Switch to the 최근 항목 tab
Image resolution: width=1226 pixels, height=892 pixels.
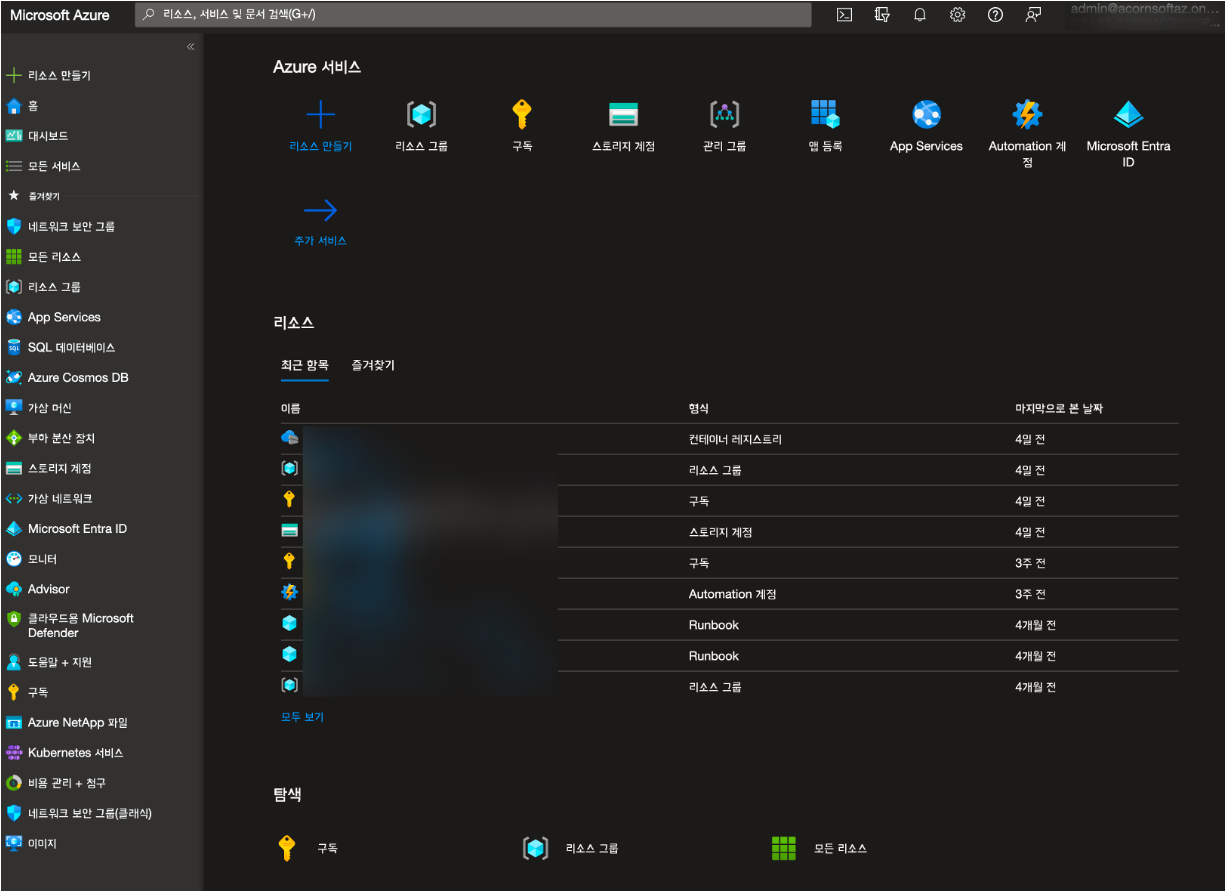[305, 365]
